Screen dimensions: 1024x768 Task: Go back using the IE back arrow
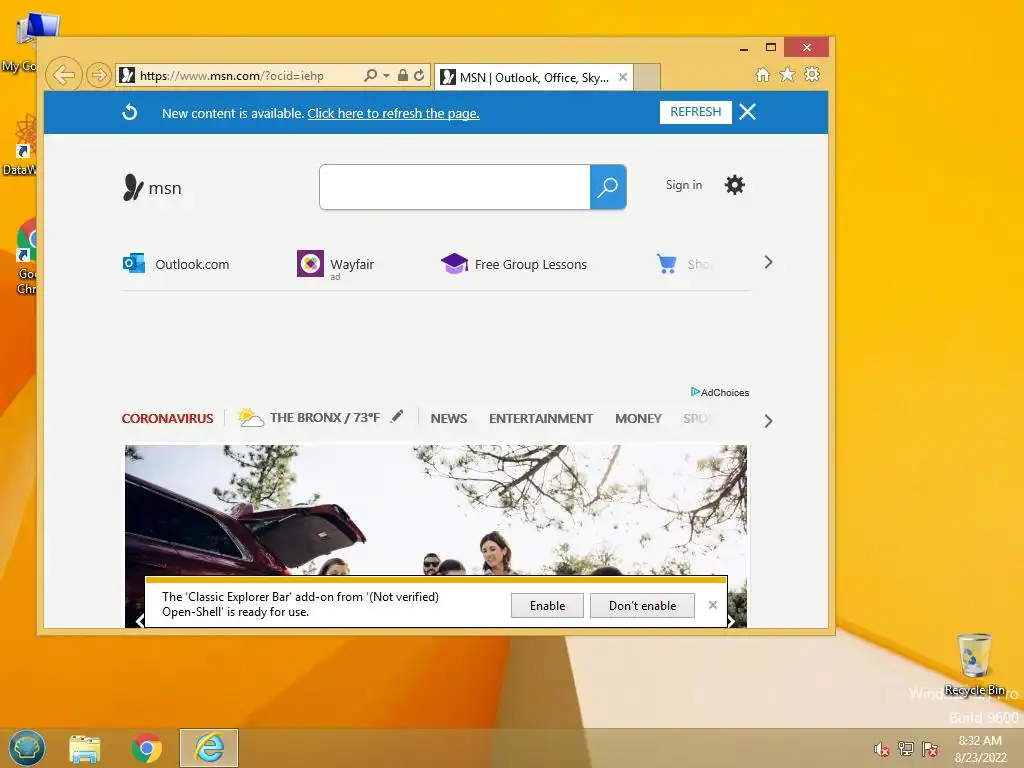pos(64,75)
